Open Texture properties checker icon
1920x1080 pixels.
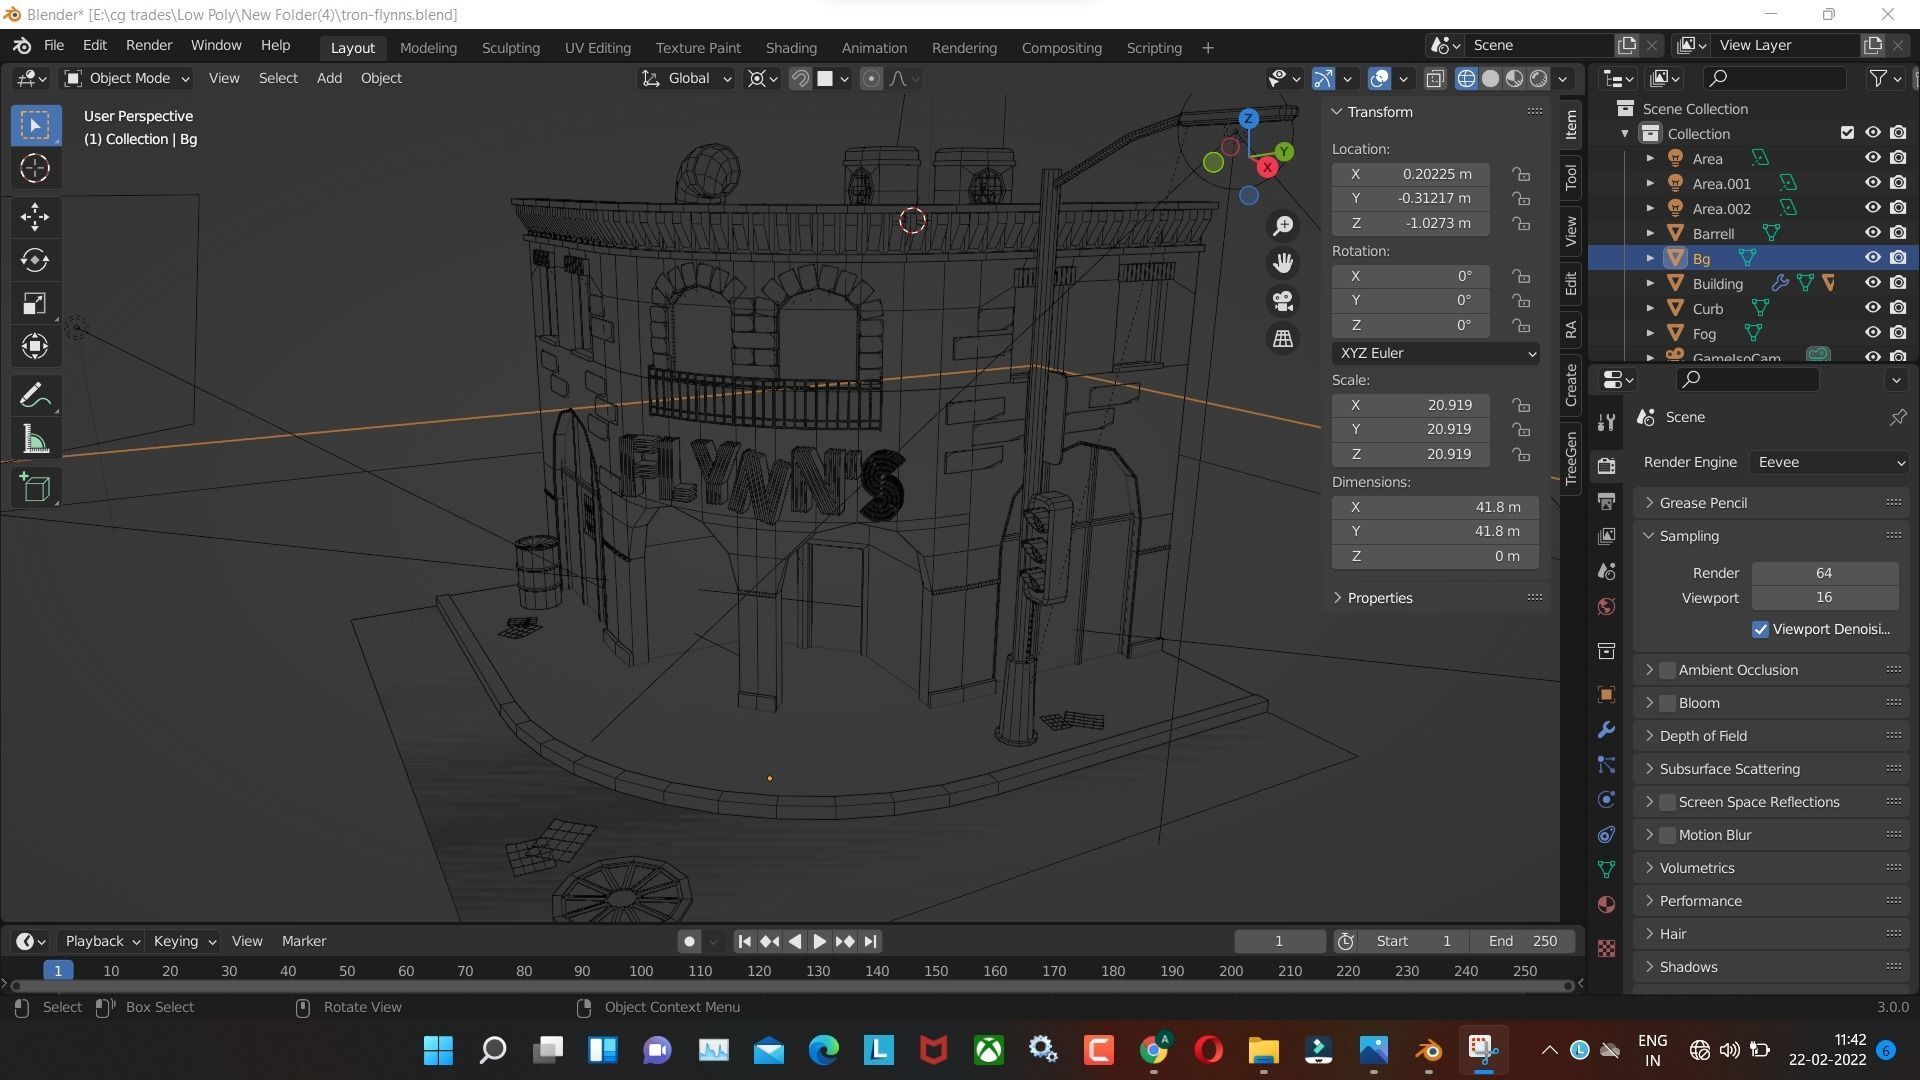(x=1606, y=948)
